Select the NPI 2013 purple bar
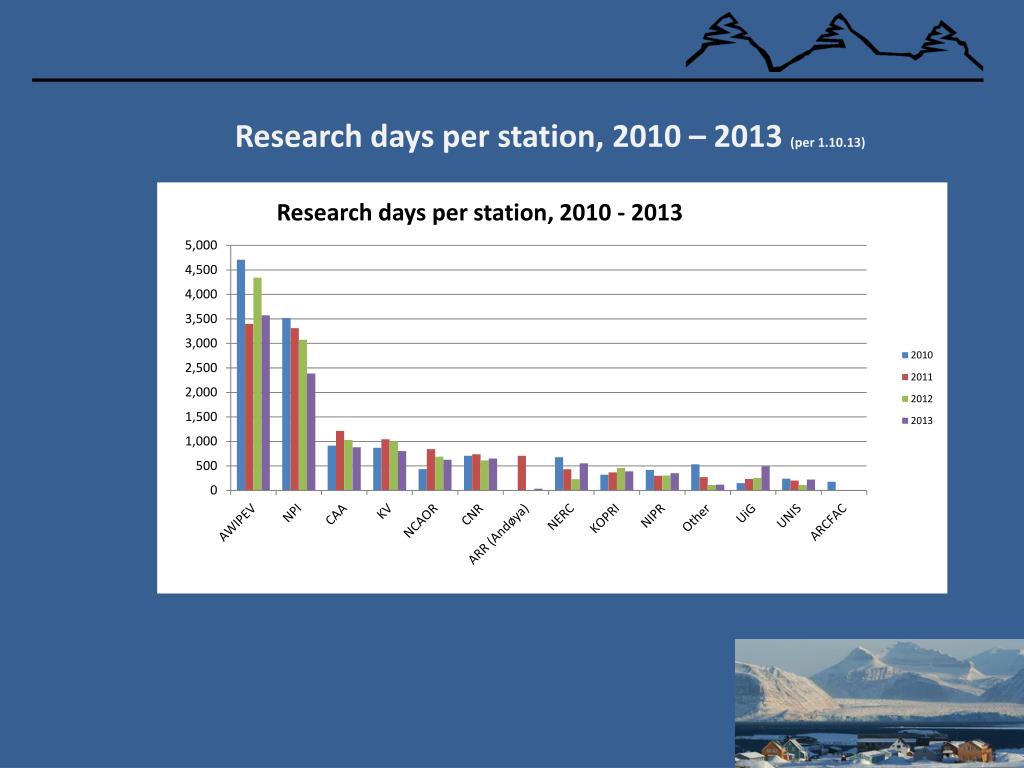 coord(311,432)
